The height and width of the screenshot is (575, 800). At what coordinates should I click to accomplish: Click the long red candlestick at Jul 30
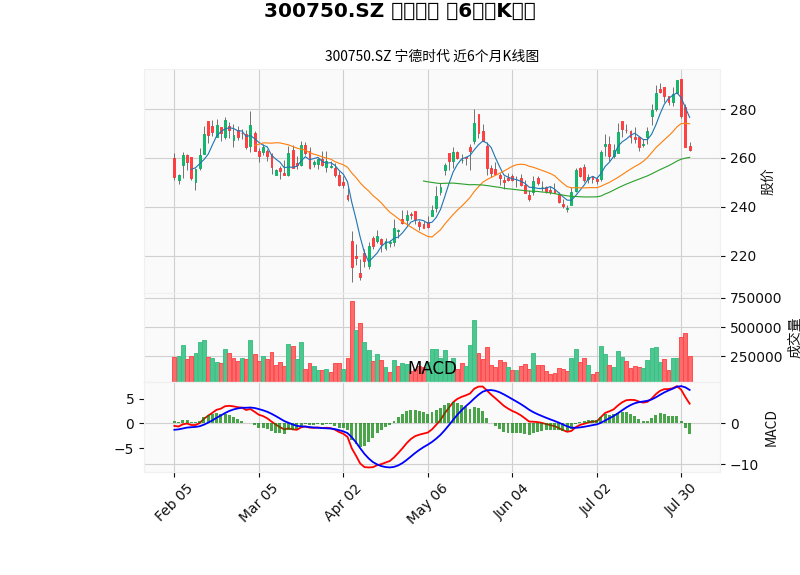click(681, 98)
